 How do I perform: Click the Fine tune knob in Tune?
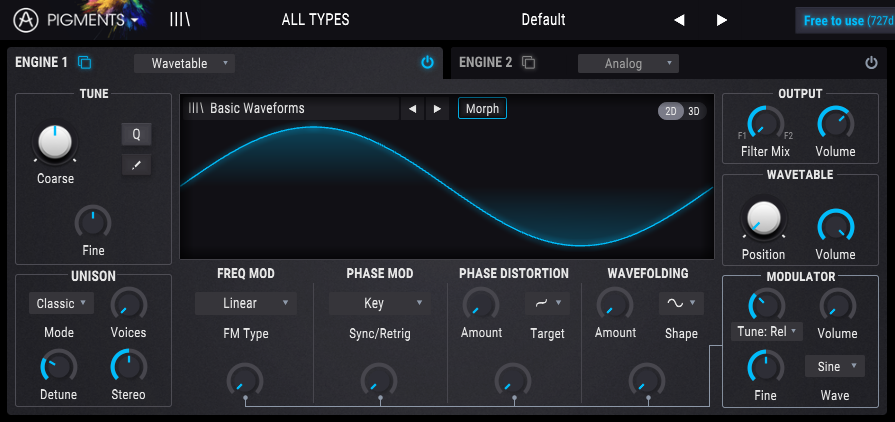93,223
